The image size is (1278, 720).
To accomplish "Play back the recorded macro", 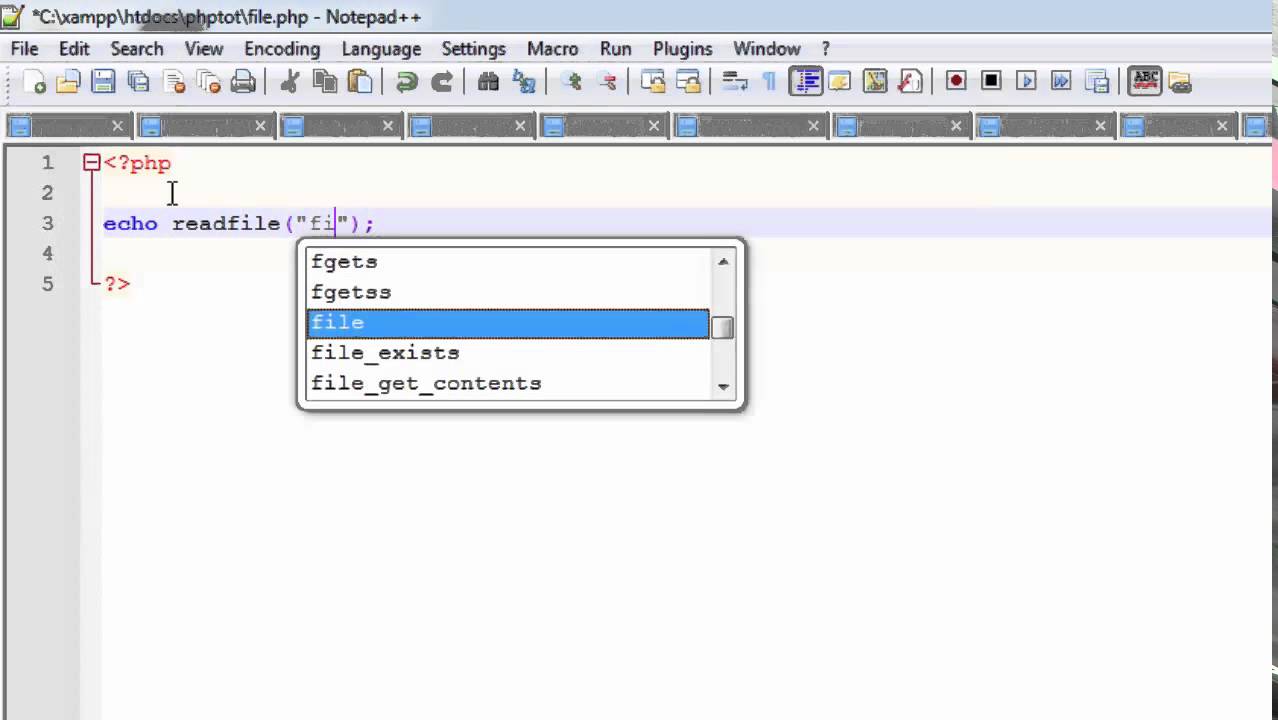I will (1026, 82).
